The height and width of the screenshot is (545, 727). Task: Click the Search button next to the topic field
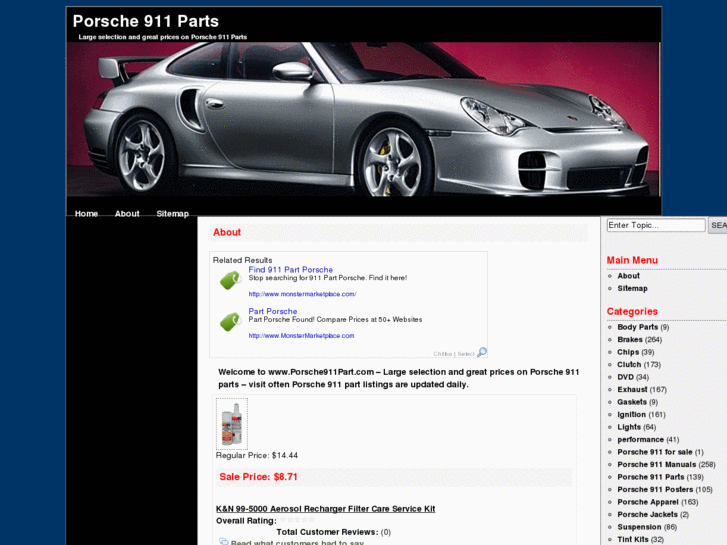(717, 225)
